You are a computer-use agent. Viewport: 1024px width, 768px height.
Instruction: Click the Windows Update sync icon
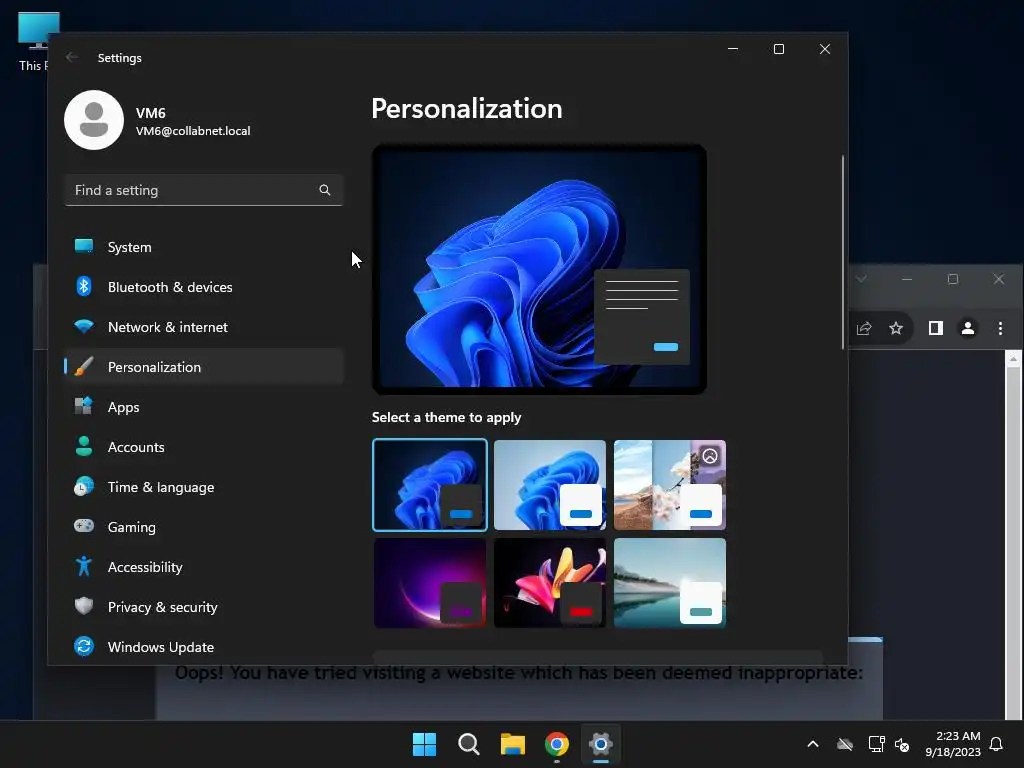pyautogui.click(x=84, y=646)
